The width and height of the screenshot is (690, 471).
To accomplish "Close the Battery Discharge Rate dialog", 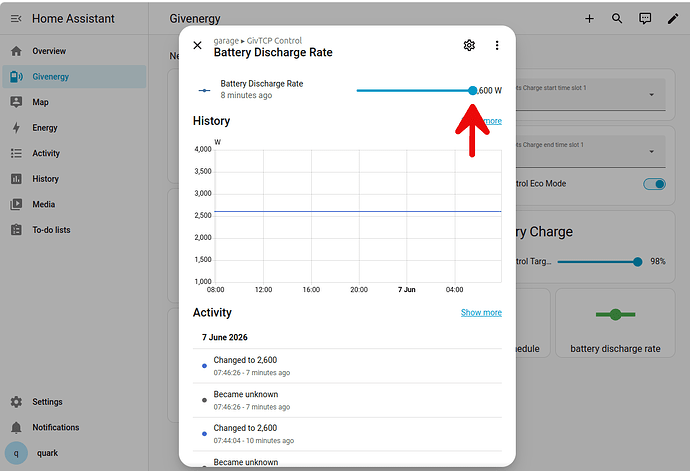I will tap(198, 45).
